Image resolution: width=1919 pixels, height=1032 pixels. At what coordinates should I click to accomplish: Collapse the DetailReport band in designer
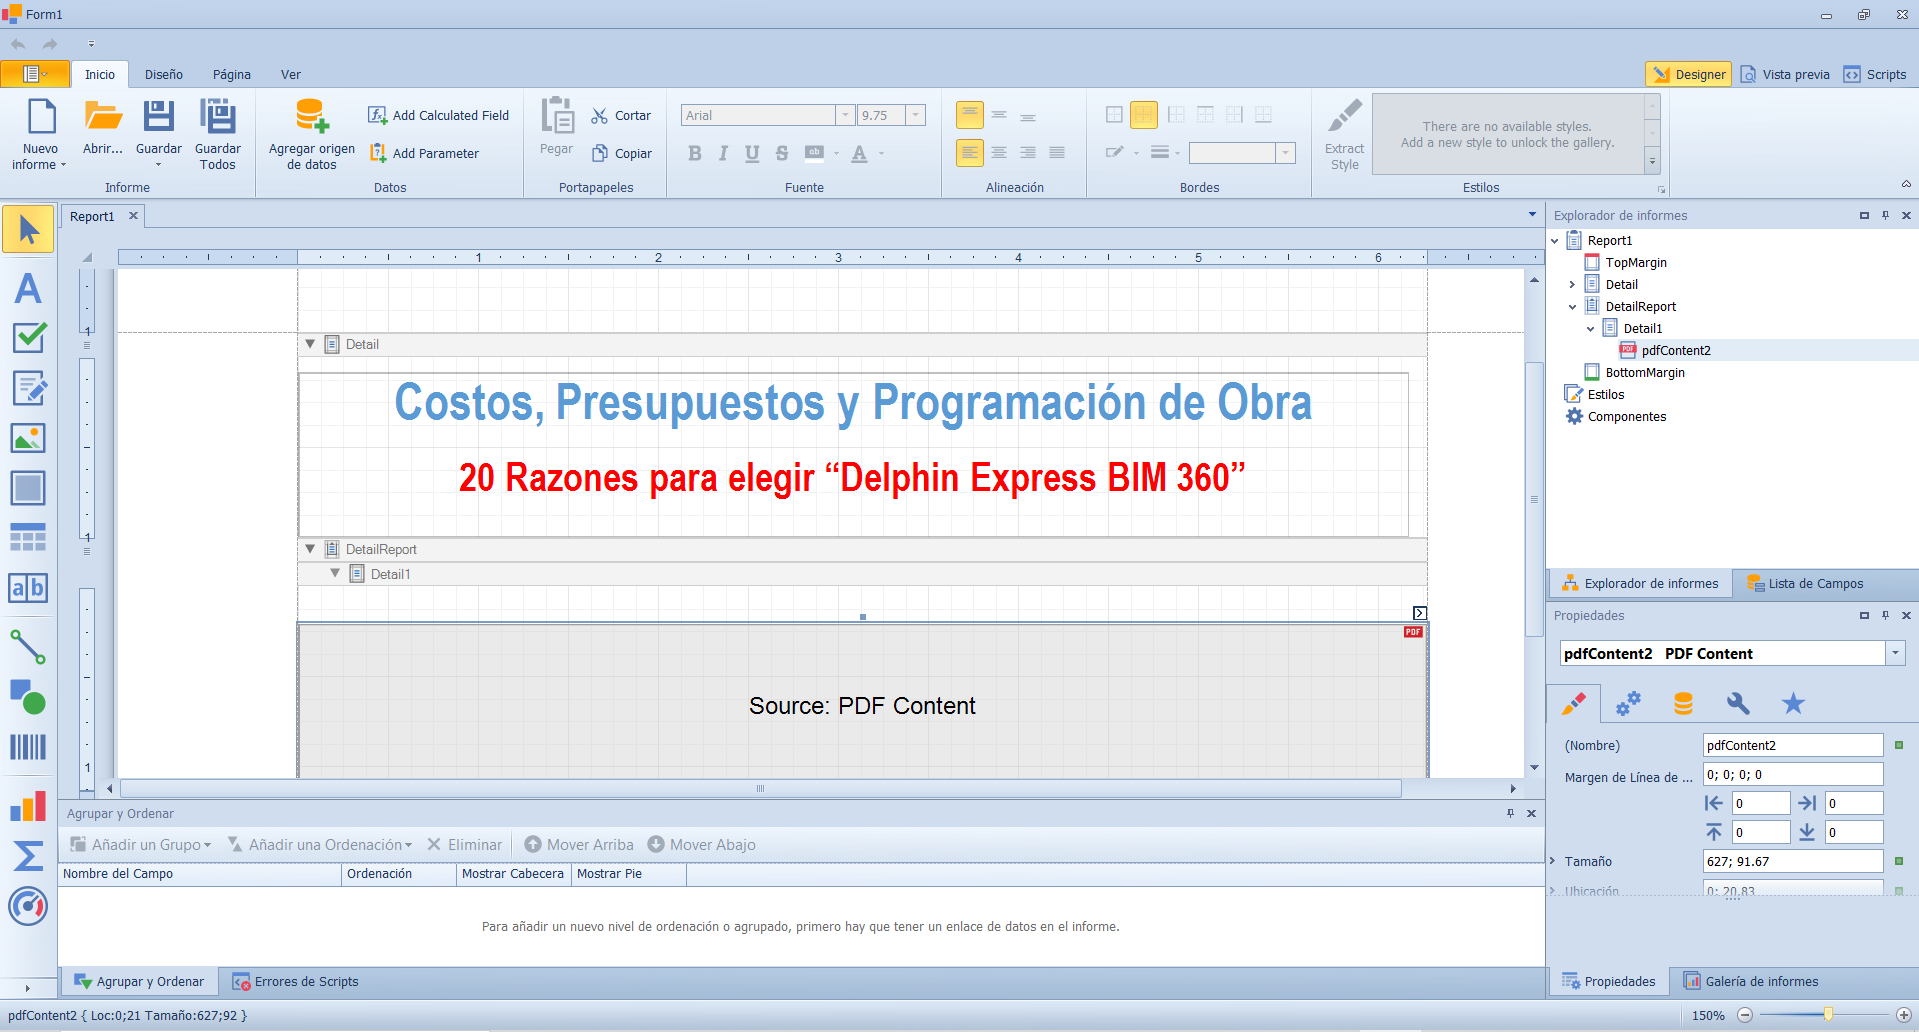(x=310, y=549)
